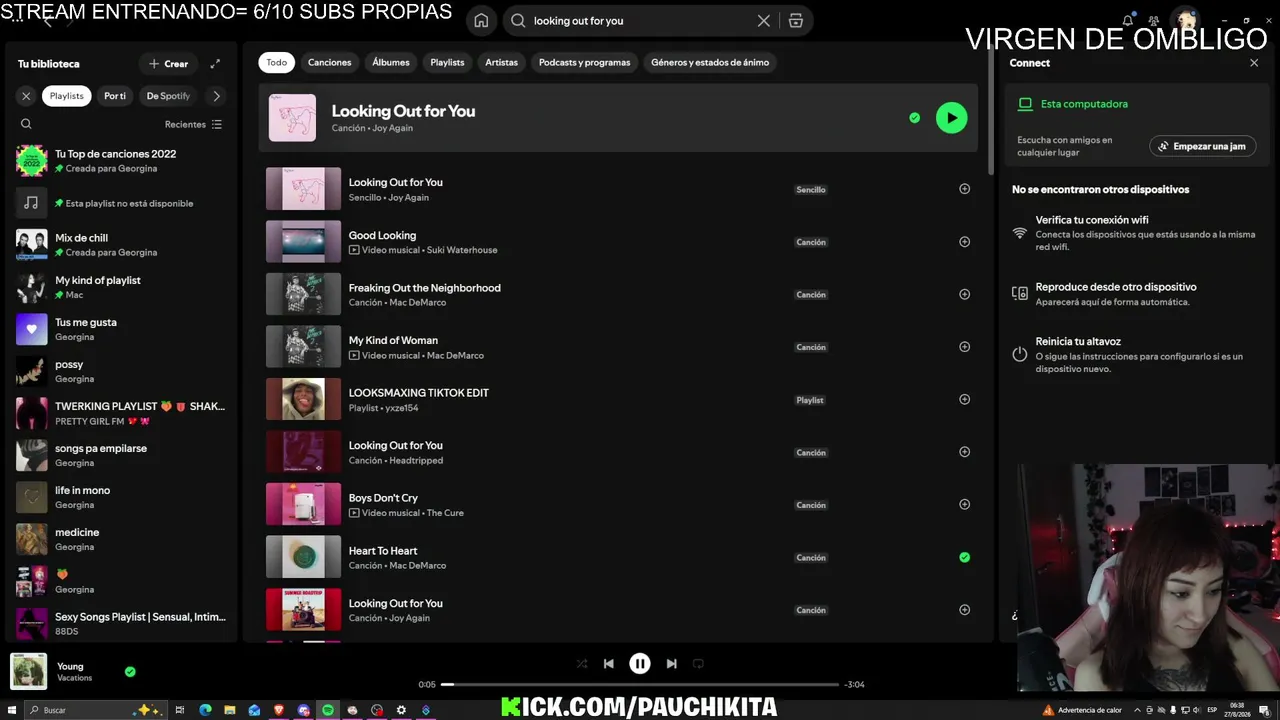
Task: Open the life in mono playlist
Action: [121, 497]
